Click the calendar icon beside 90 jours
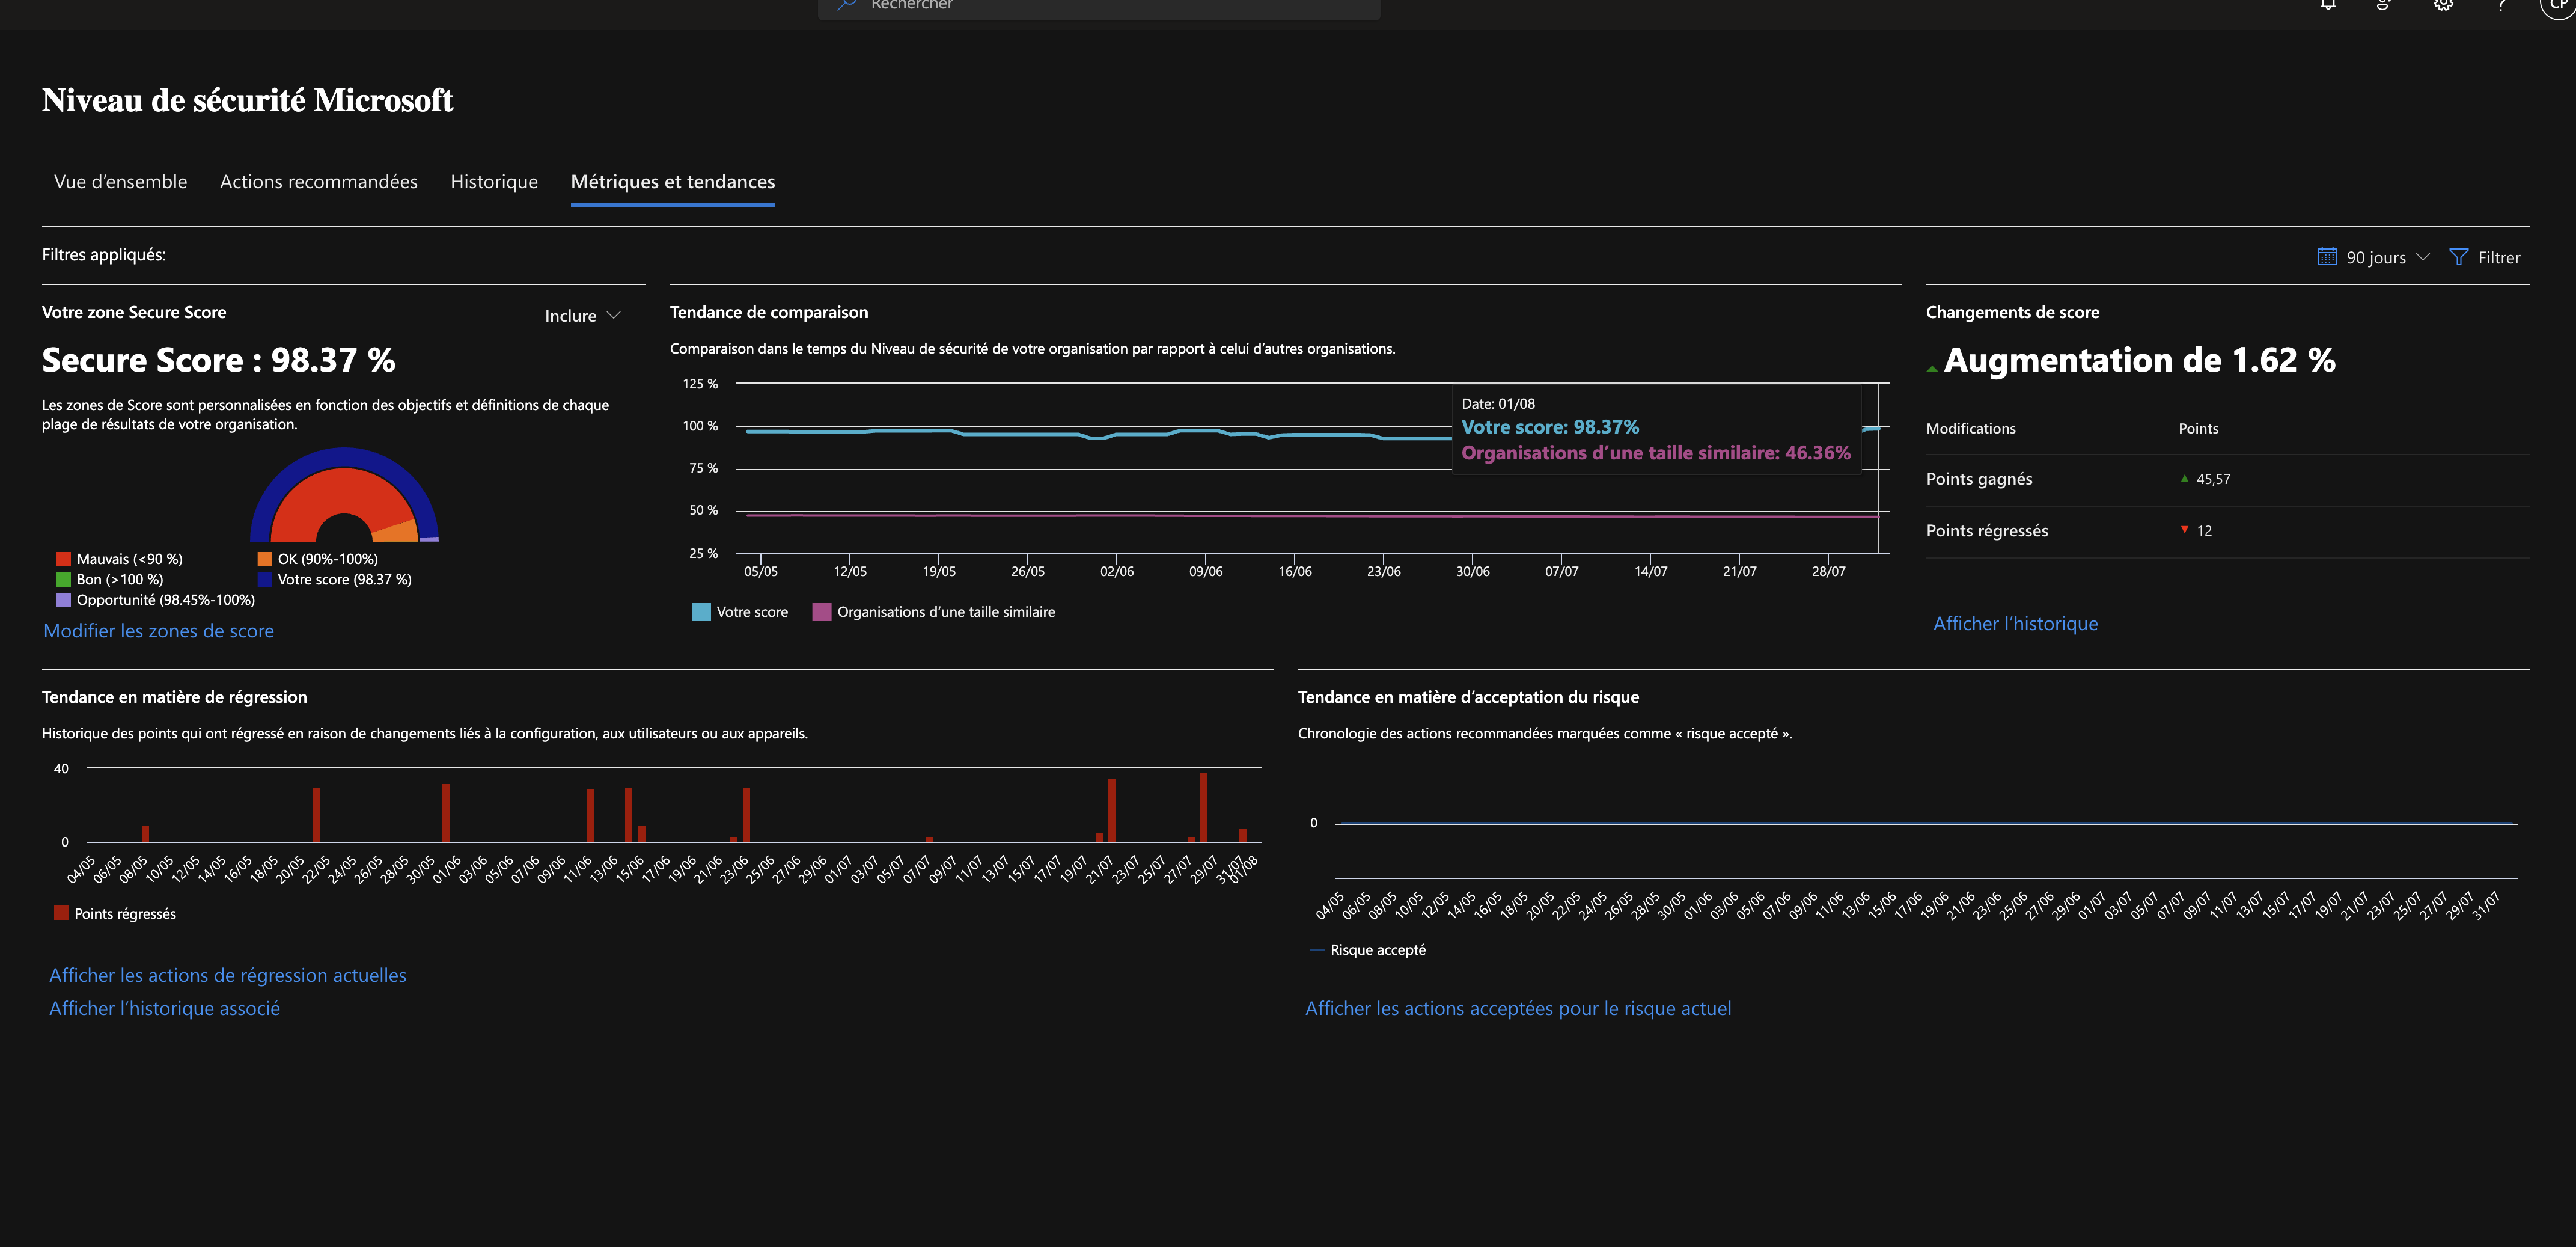 2327,257
